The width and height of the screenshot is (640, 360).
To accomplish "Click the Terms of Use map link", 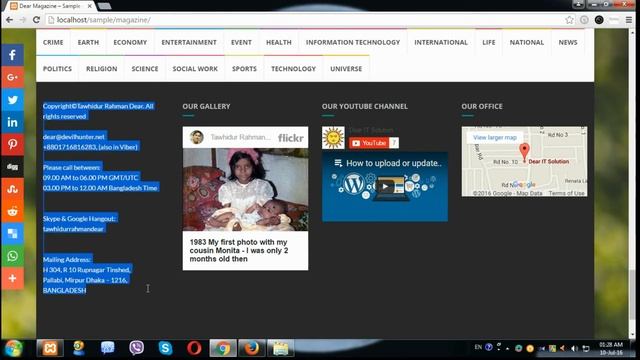I will pos(567,193).
